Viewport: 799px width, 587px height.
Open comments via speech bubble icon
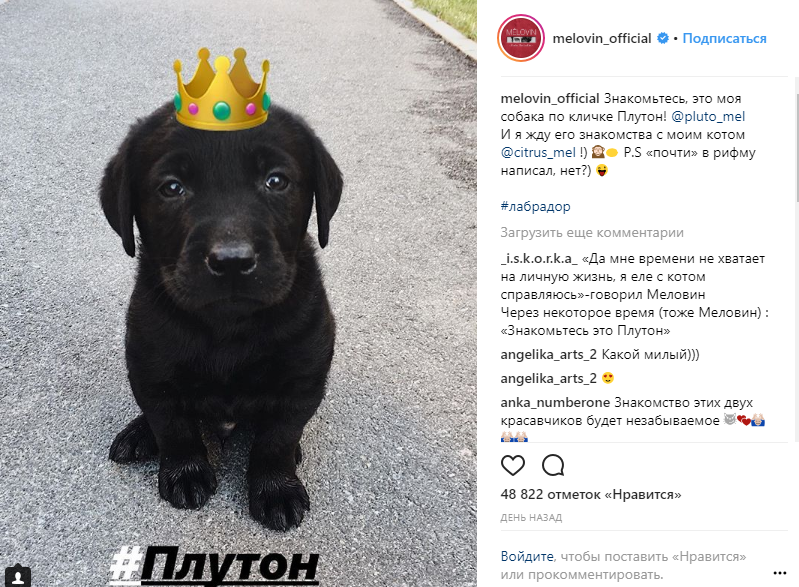click(x=553, y=465)
